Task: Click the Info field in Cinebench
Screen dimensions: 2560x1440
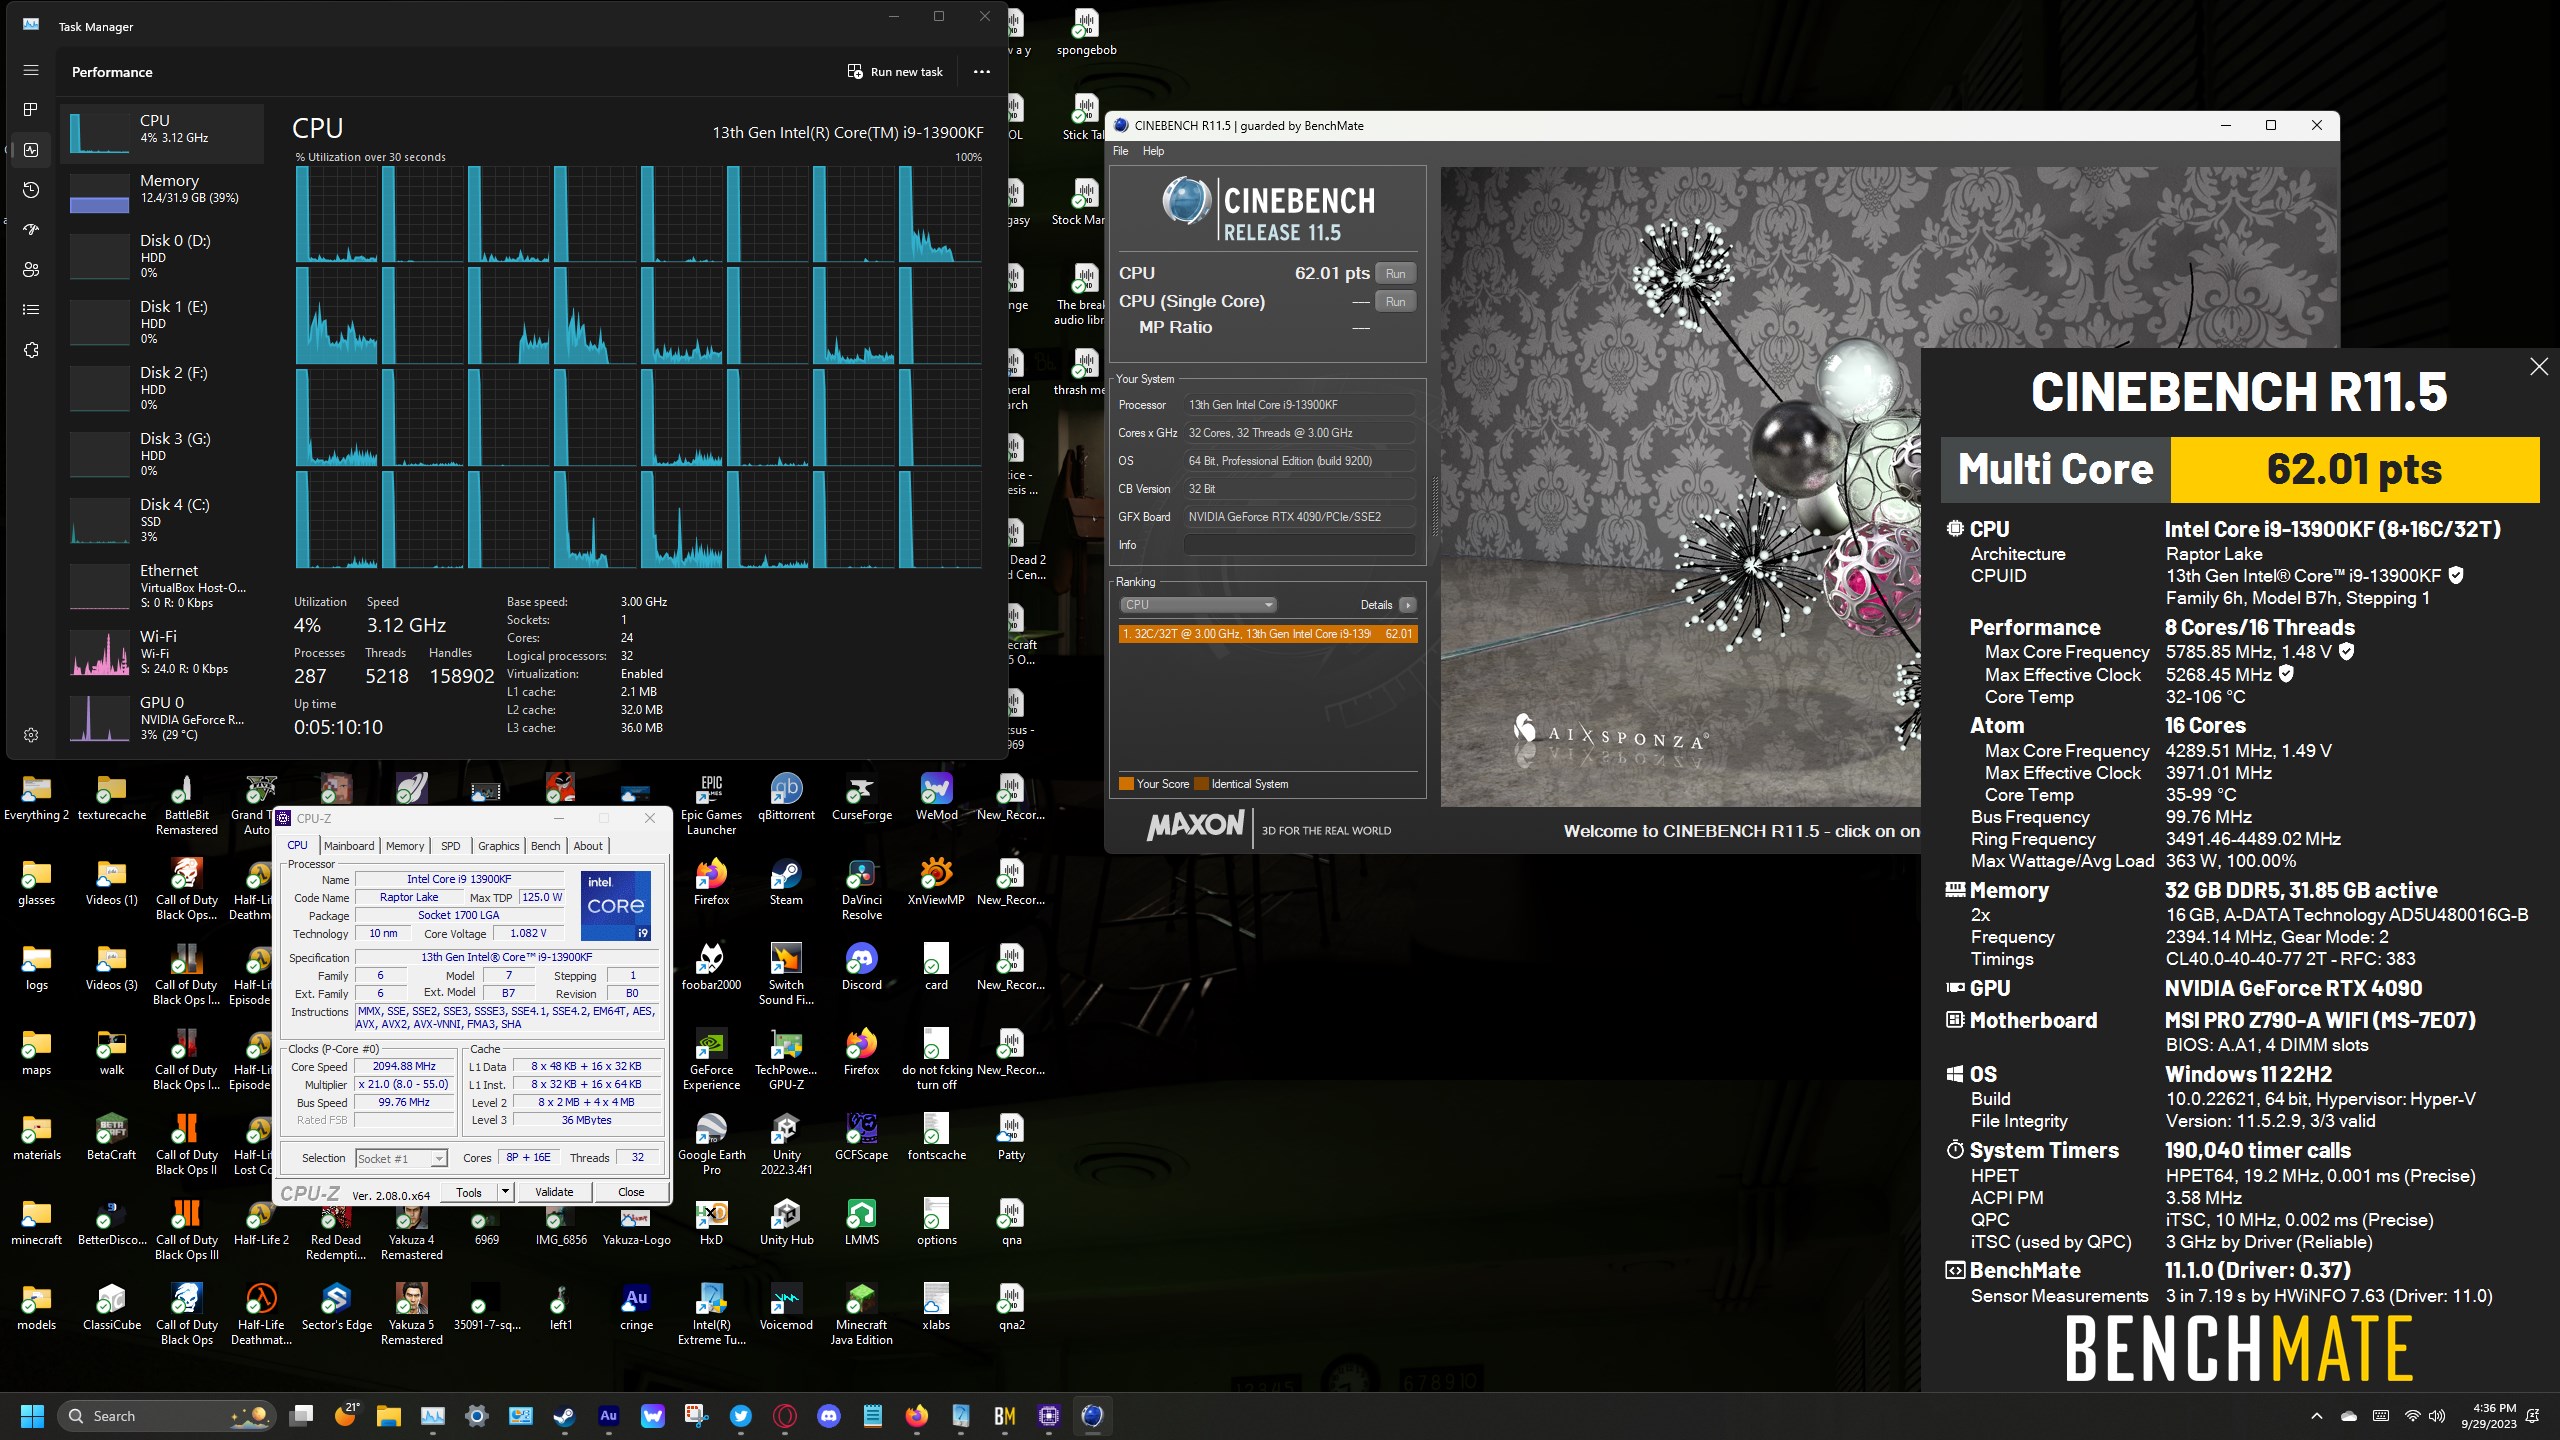Action: 1299,545
